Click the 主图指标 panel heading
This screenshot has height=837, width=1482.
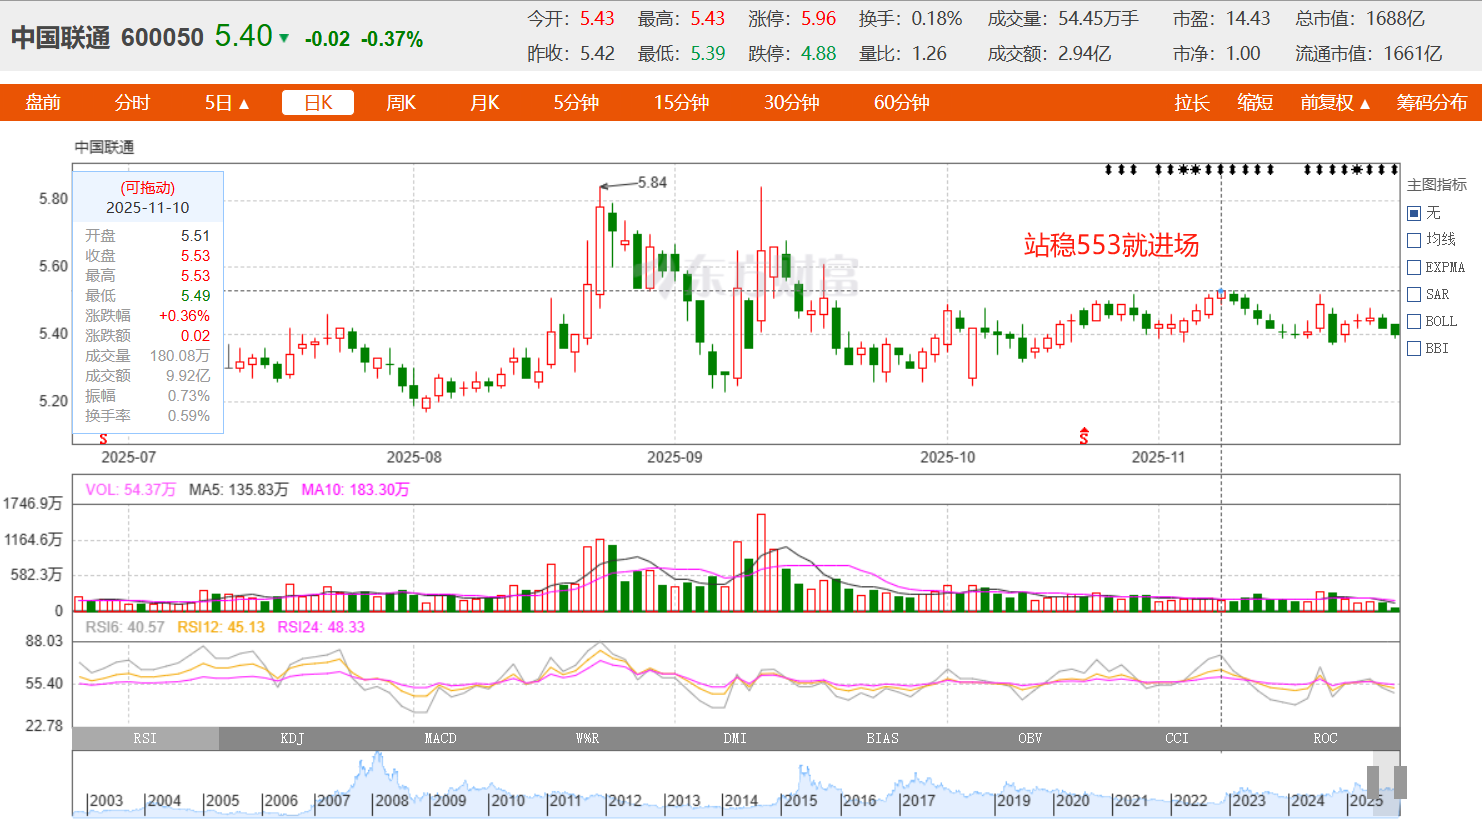click(x=1437, y=185)
